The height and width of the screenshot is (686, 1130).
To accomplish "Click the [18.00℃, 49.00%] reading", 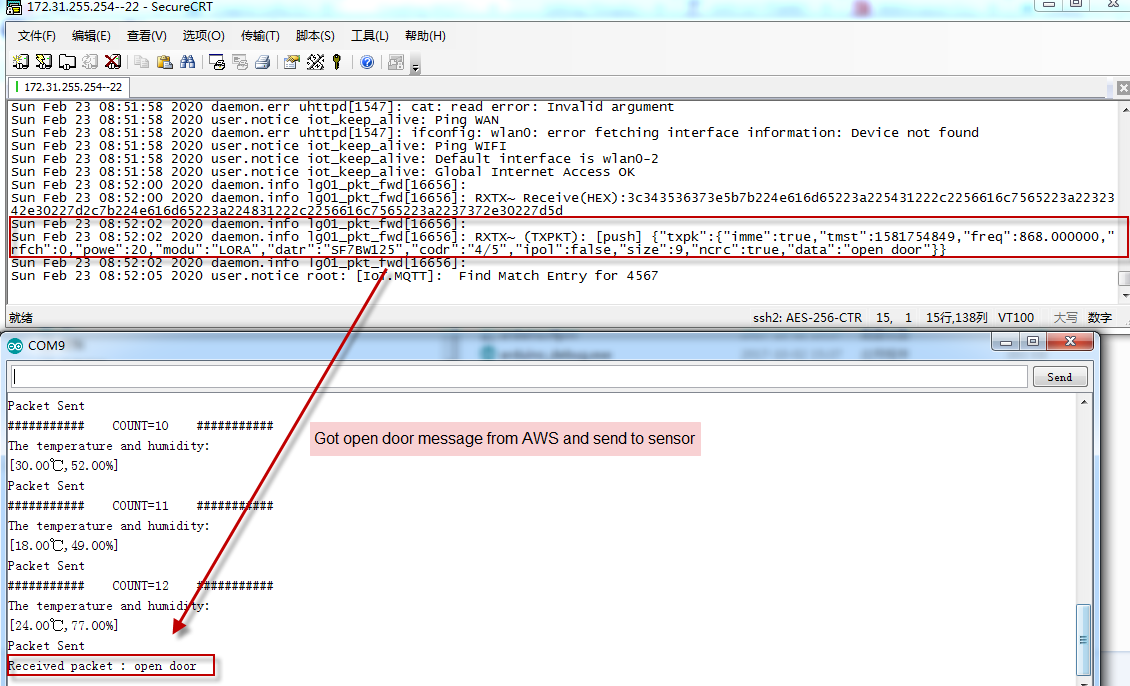I will coord(63,545).
